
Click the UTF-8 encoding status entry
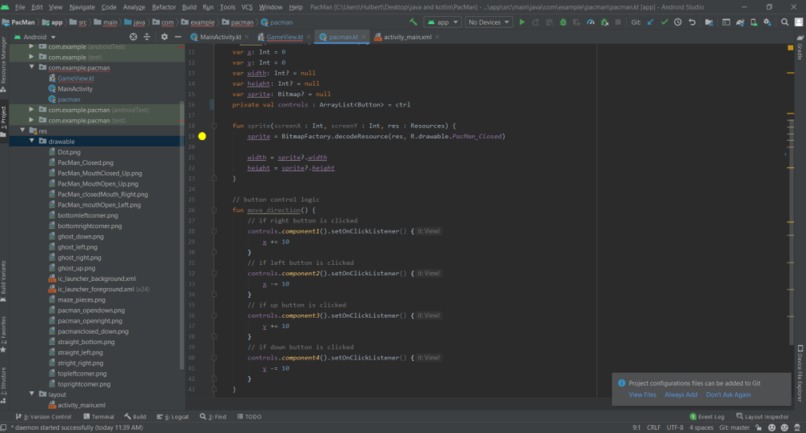(674, 427)
